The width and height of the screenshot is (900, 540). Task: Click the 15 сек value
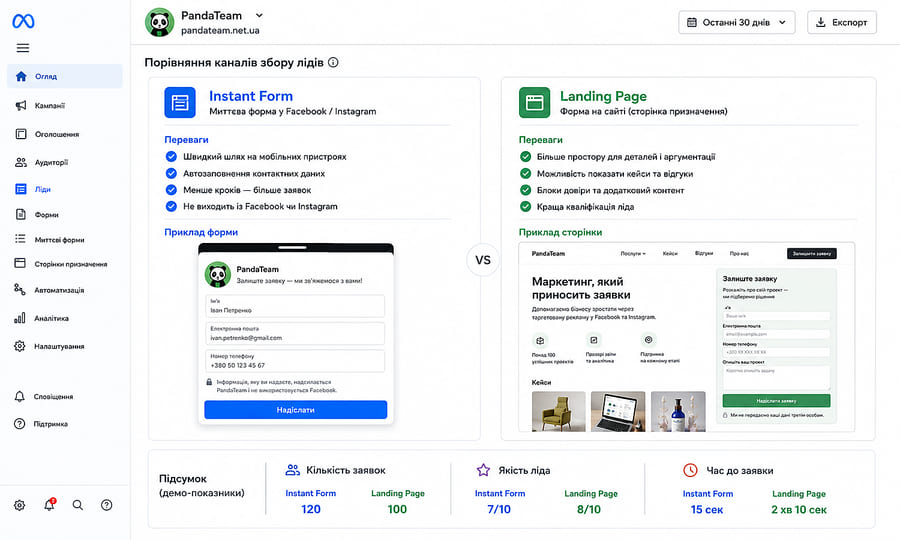coord(707,510)
